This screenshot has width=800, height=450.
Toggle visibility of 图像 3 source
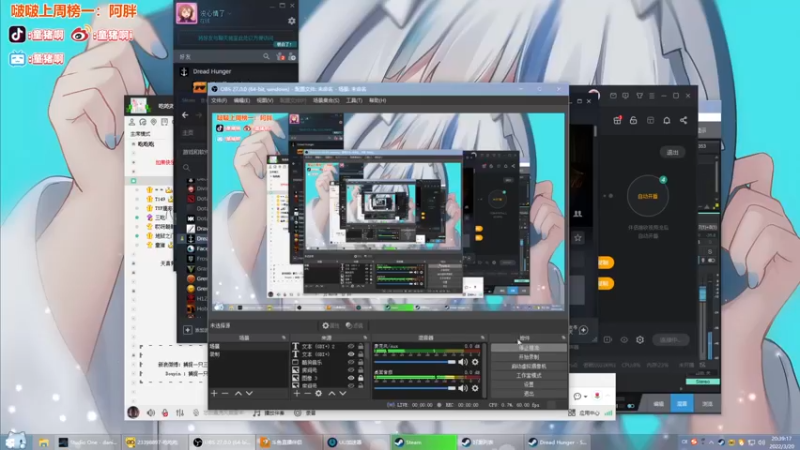(x=351, y=378)
